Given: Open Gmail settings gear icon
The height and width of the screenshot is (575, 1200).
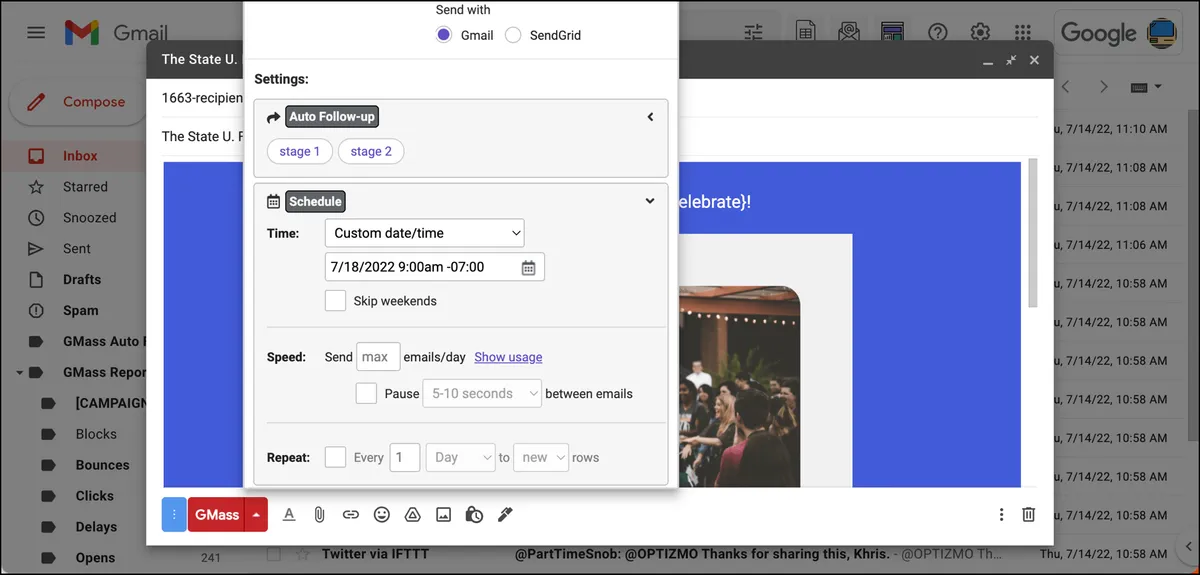Looking at the screenshot, I should (980, 33).
